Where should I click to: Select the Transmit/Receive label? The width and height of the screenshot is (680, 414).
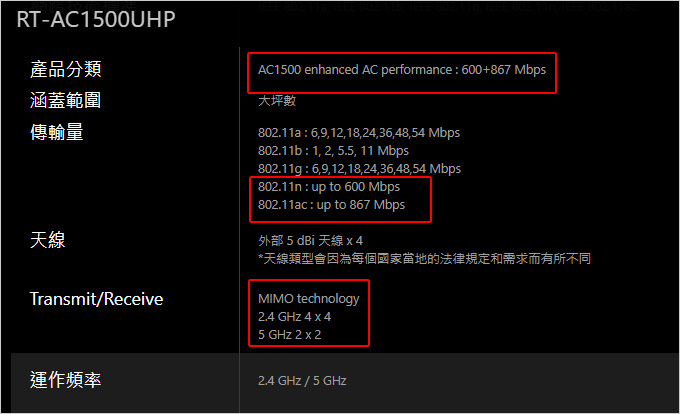click(x=96, y=299)
